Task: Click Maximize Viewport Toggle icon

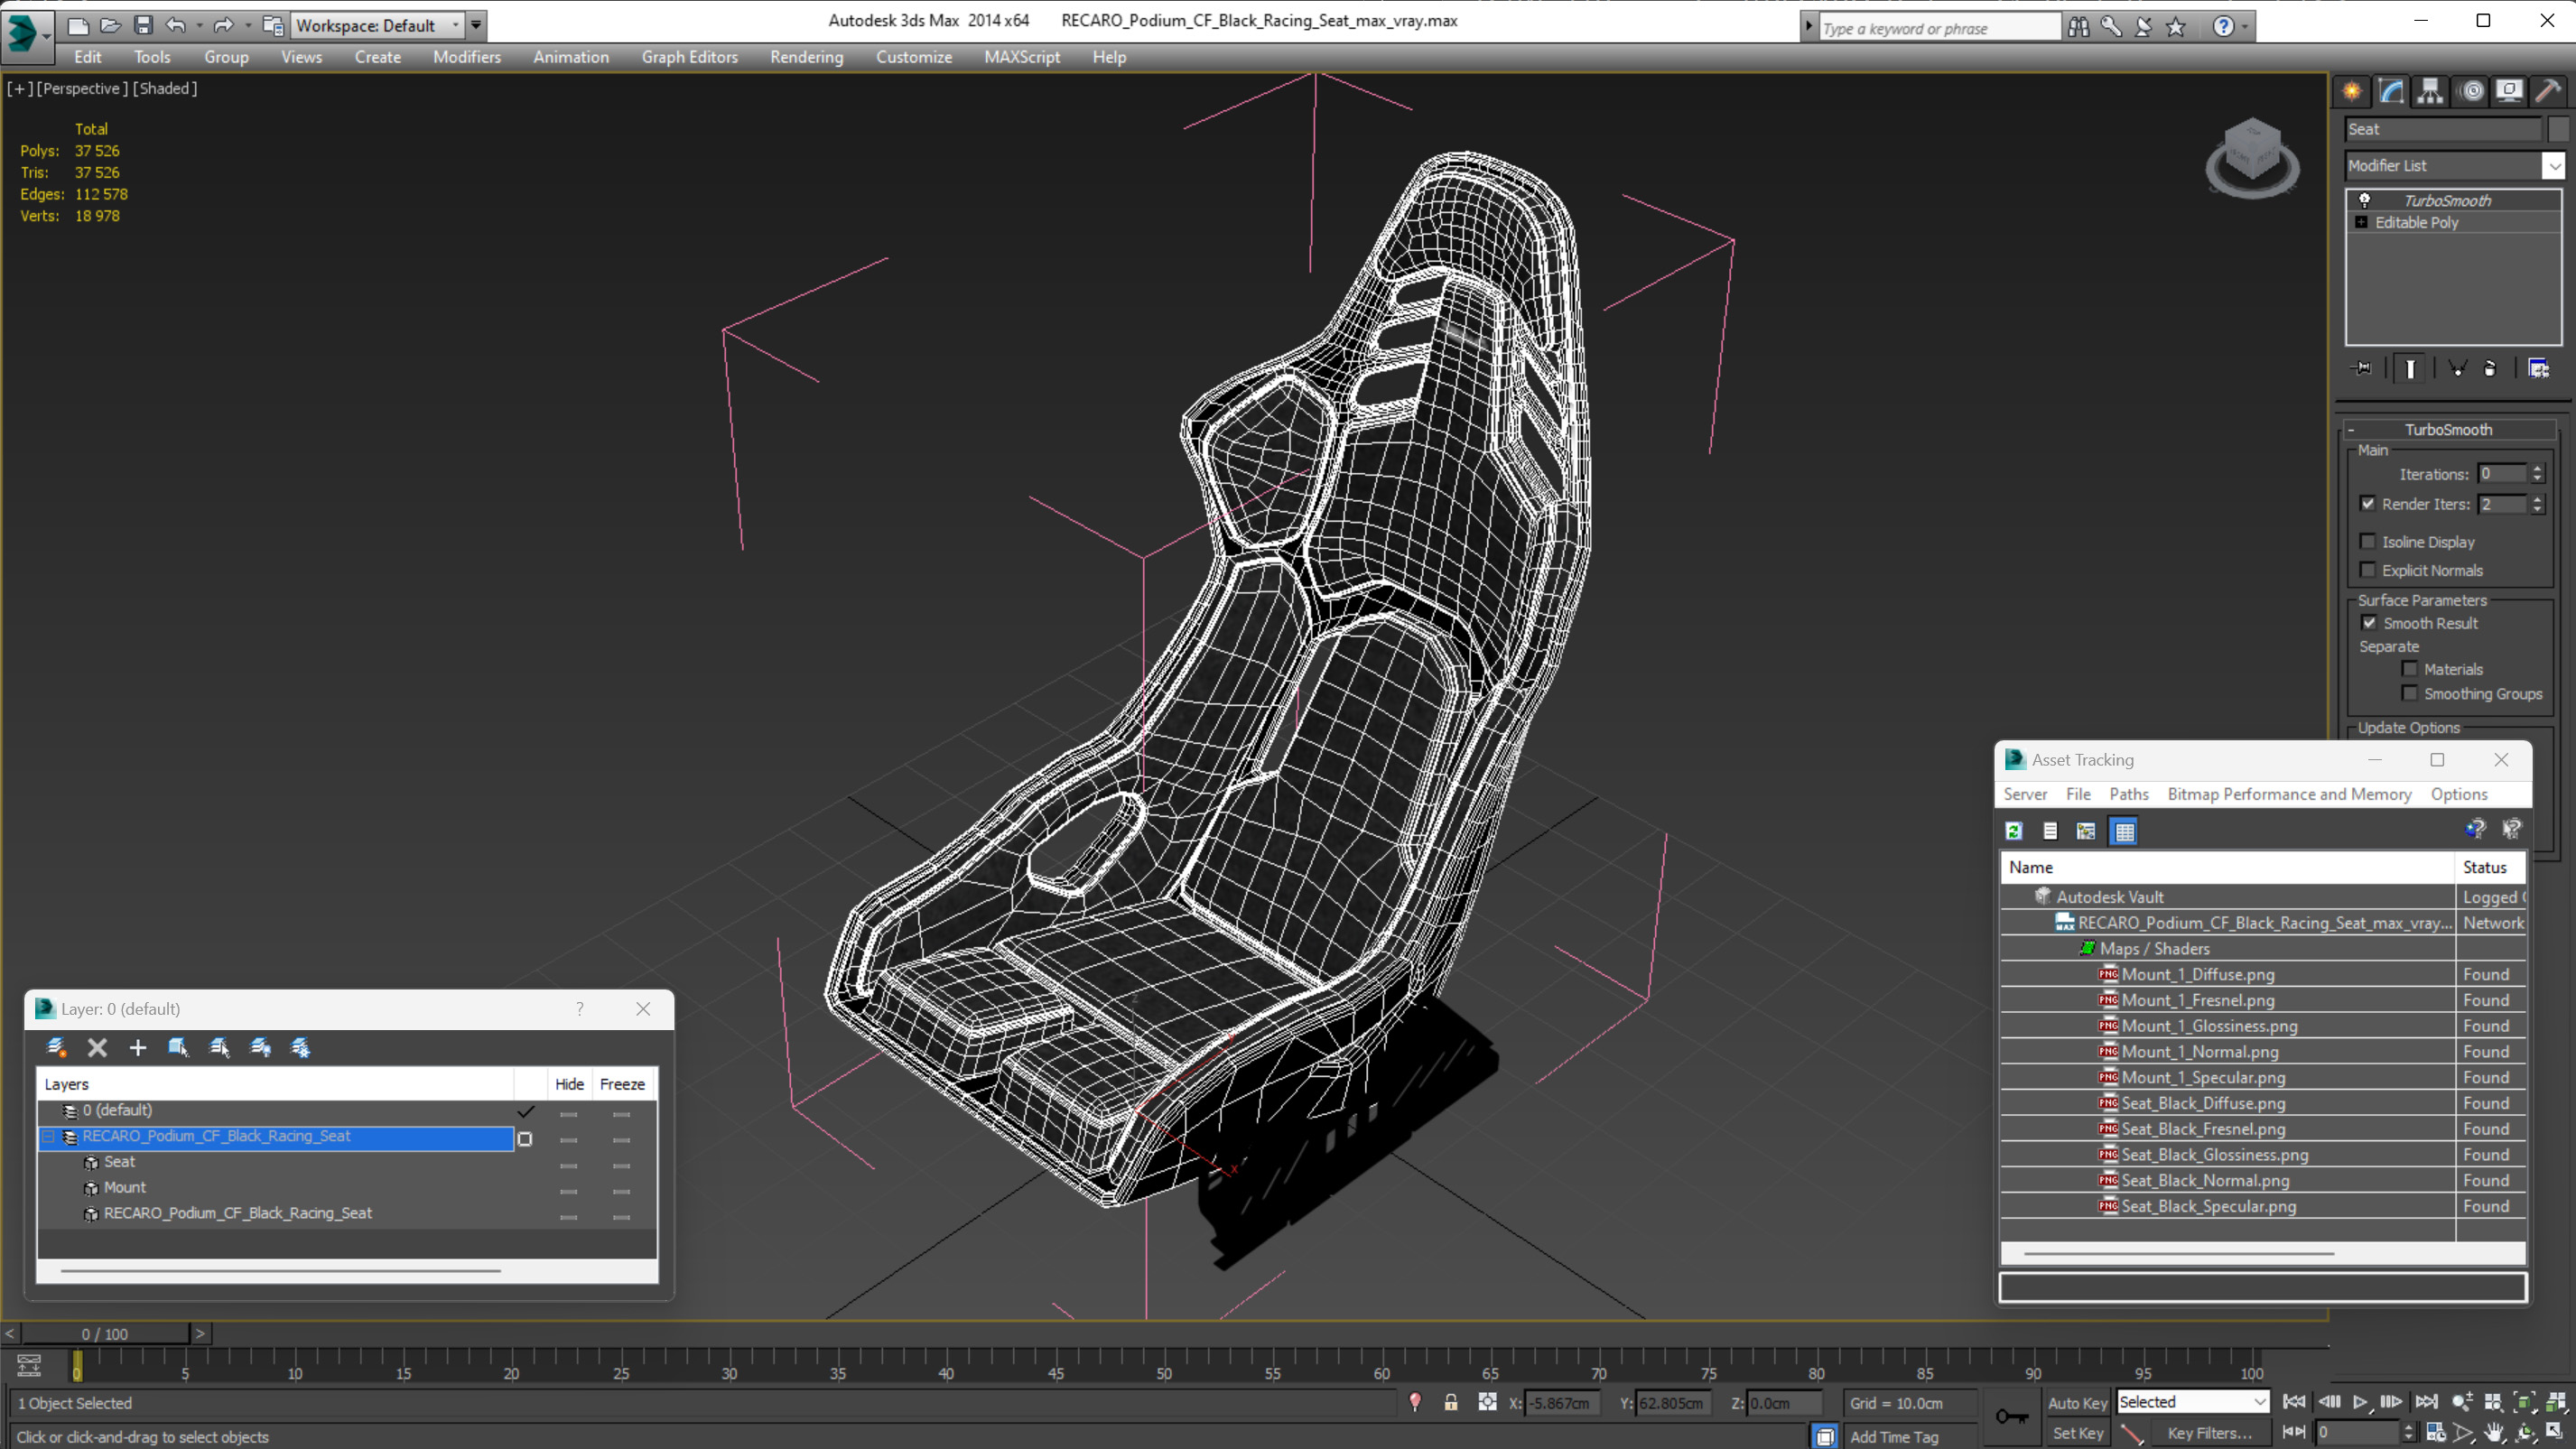Action: 2555,1432
